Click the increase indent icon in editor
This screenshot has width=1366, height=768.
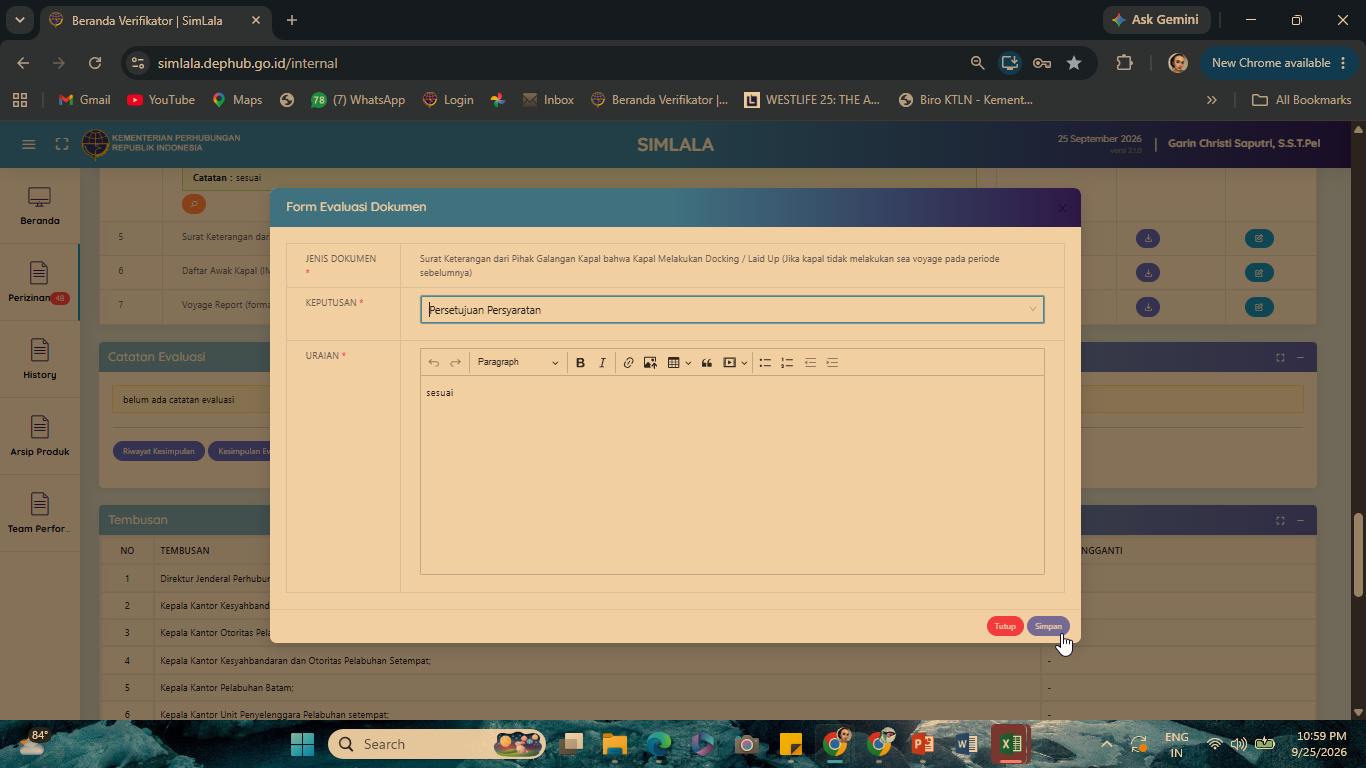[x=832, y=362]
